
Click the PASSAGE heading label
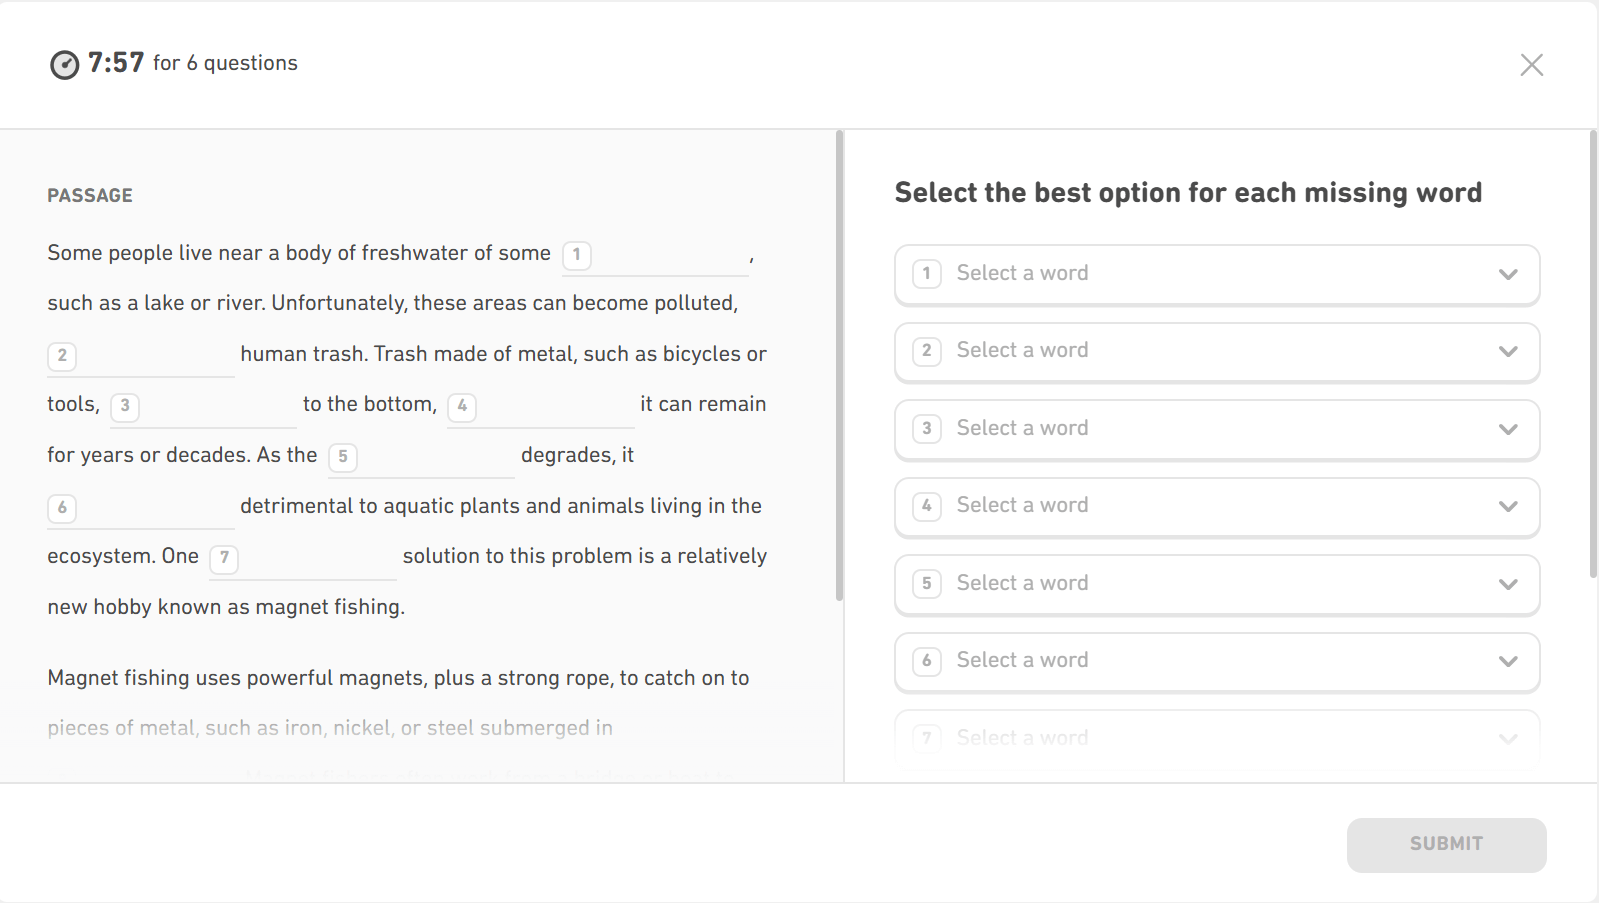[x=89, y=195]
